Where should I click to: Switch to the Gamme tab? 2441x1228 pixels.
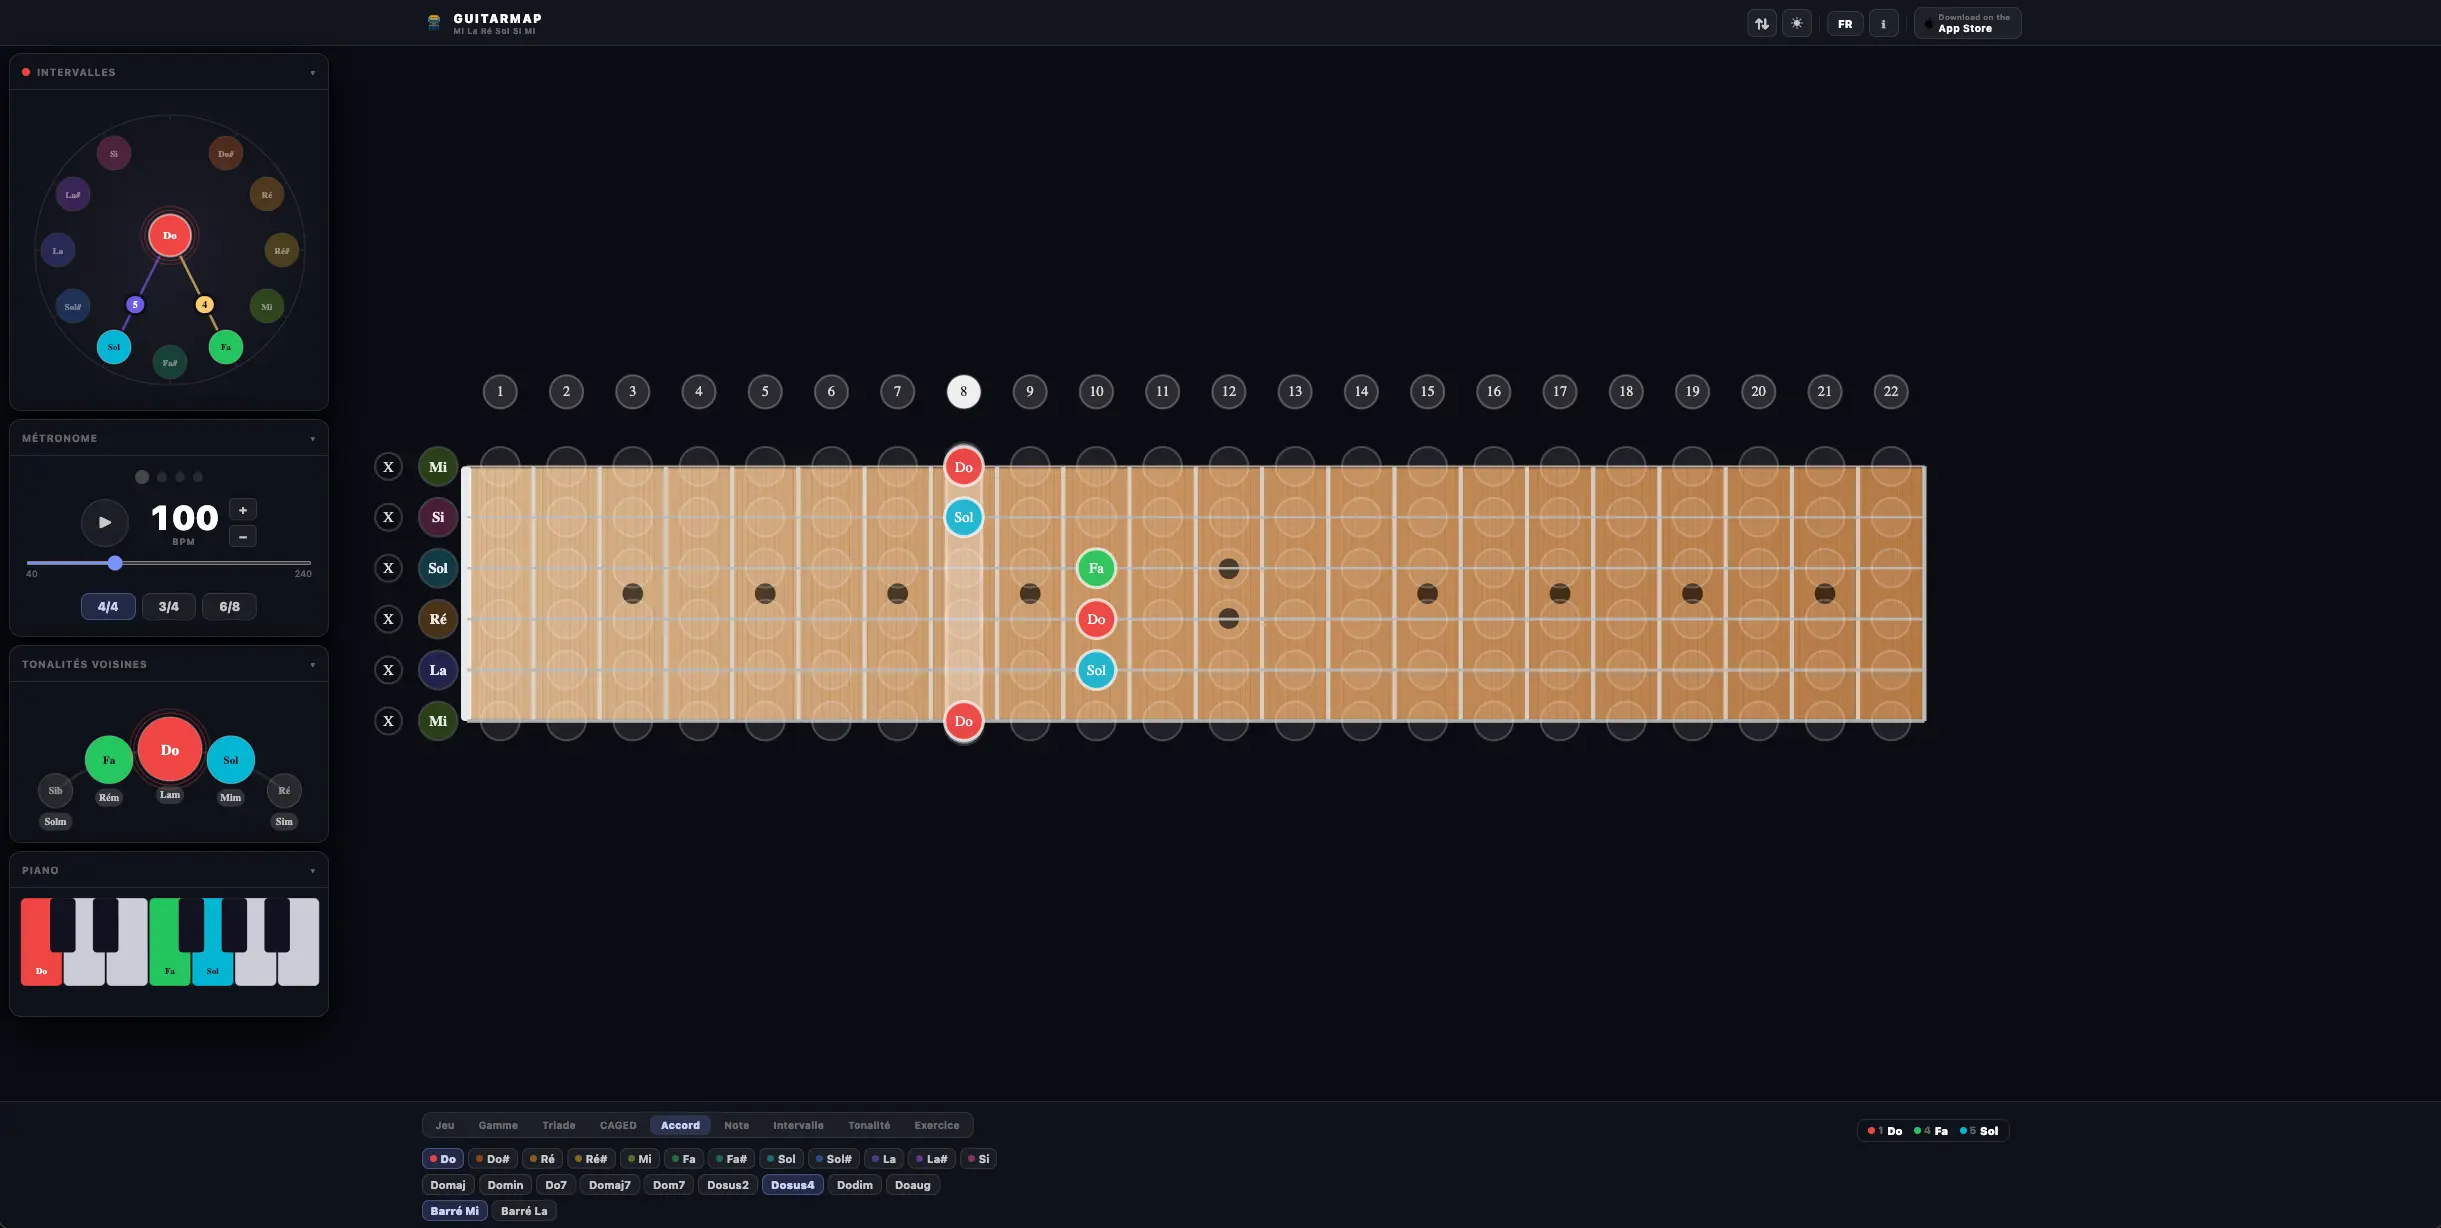pos(498,1125)
